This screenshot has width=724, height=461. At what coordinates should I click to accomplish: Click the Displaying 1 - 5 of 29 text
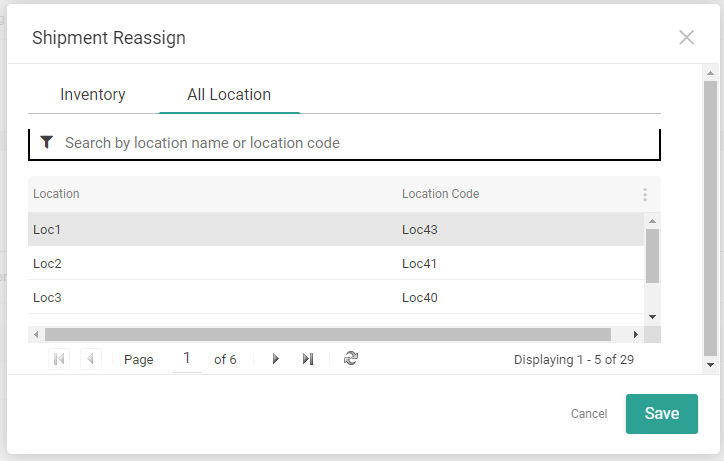pyautogui.click(x=573, y=359)
